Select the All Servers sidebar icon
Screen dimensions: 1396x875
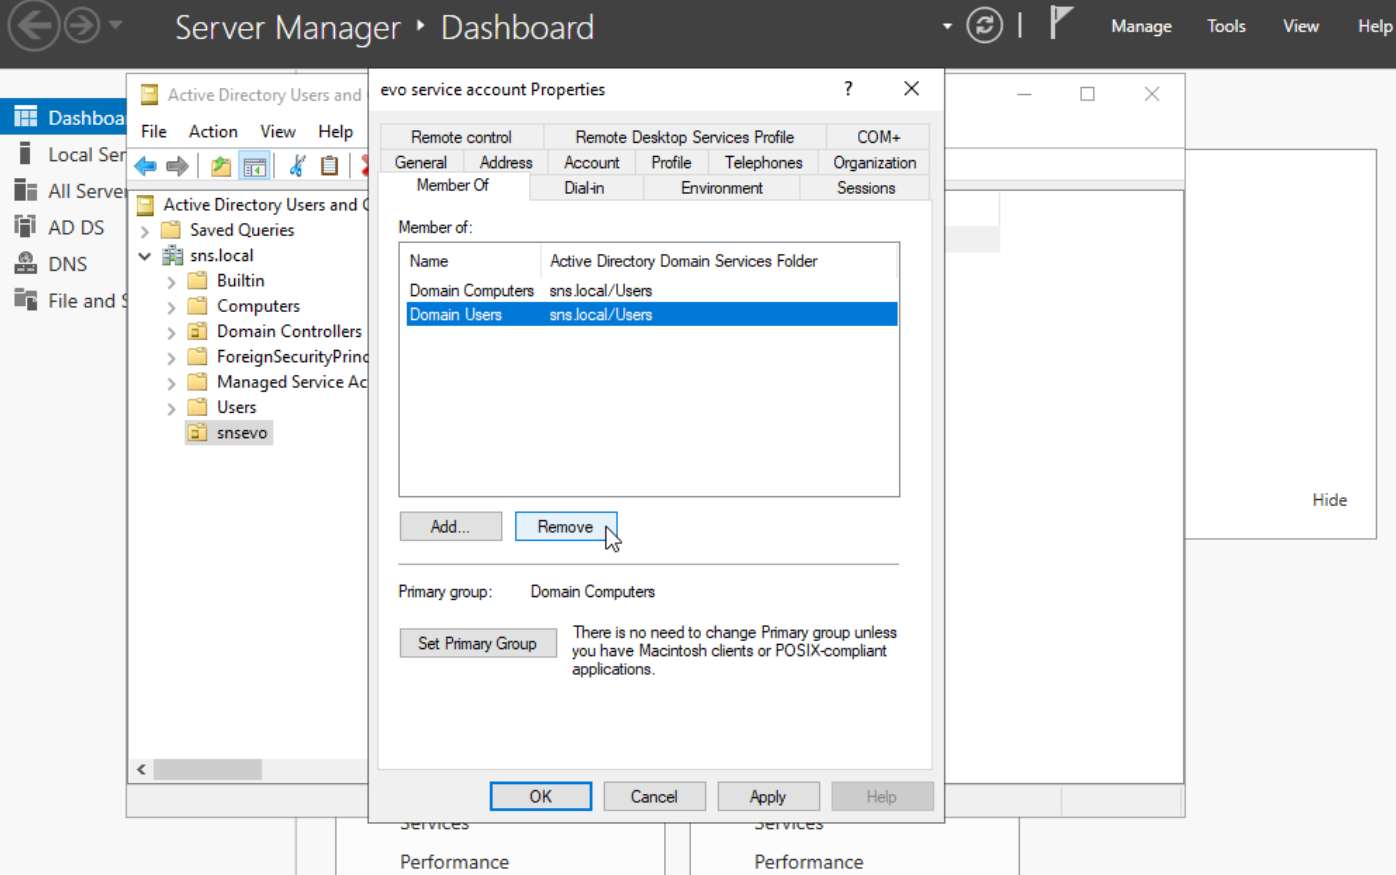coord(25,190)
